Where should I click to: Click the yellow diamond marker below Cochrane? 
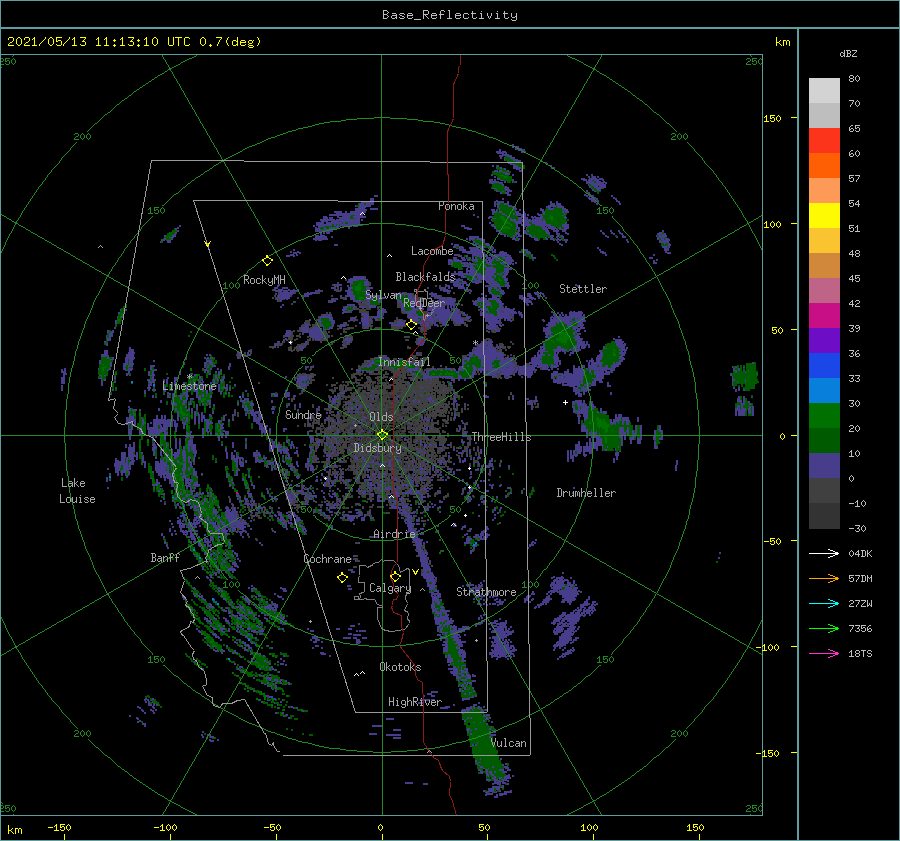342,577
